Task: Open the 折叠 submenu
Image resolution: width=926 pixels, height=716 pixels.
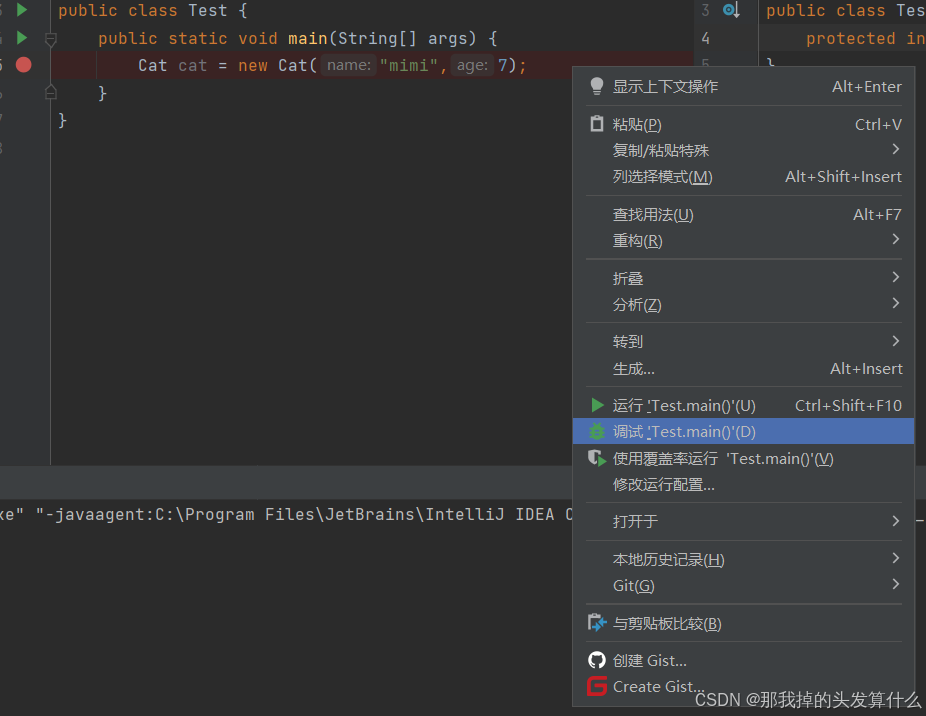Action: point(744,278)
